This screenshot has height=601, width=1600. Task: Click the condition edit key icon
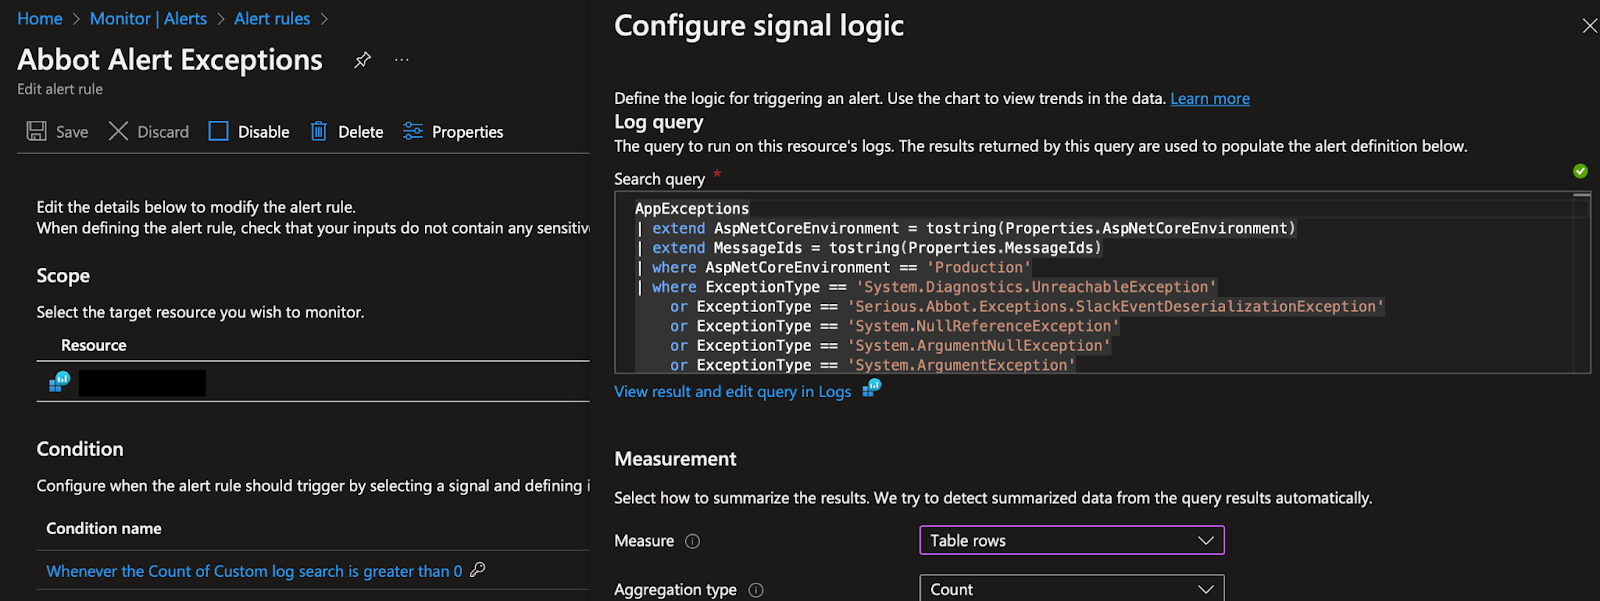click(478, 570)
